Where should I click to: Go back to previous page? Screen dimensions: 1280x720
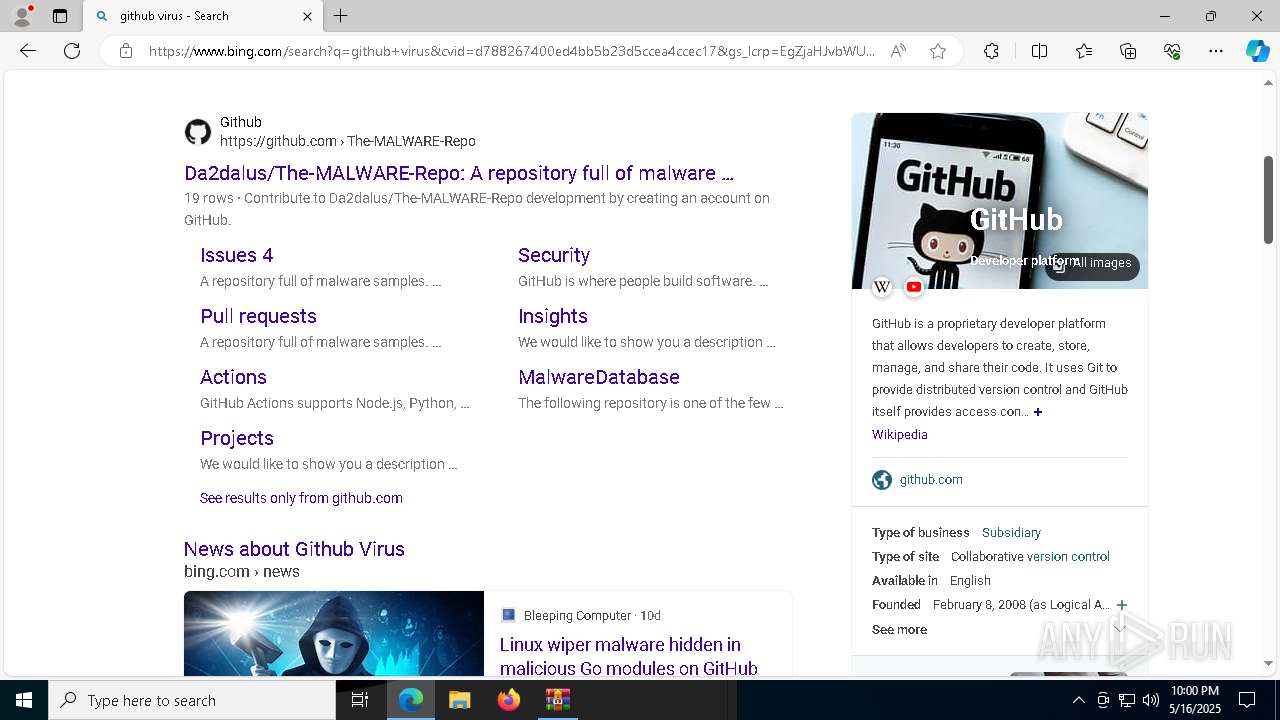tap(28, 51)
